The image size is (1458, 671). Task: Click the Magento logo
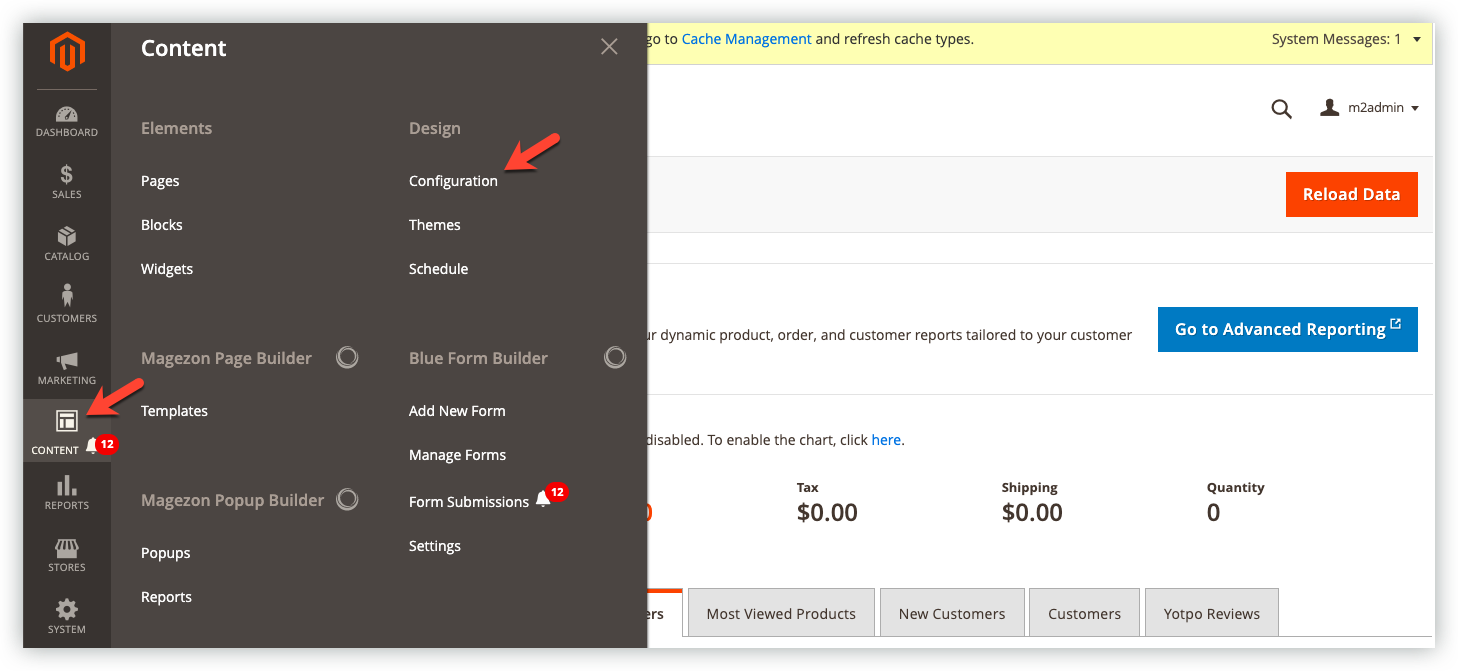66,52
